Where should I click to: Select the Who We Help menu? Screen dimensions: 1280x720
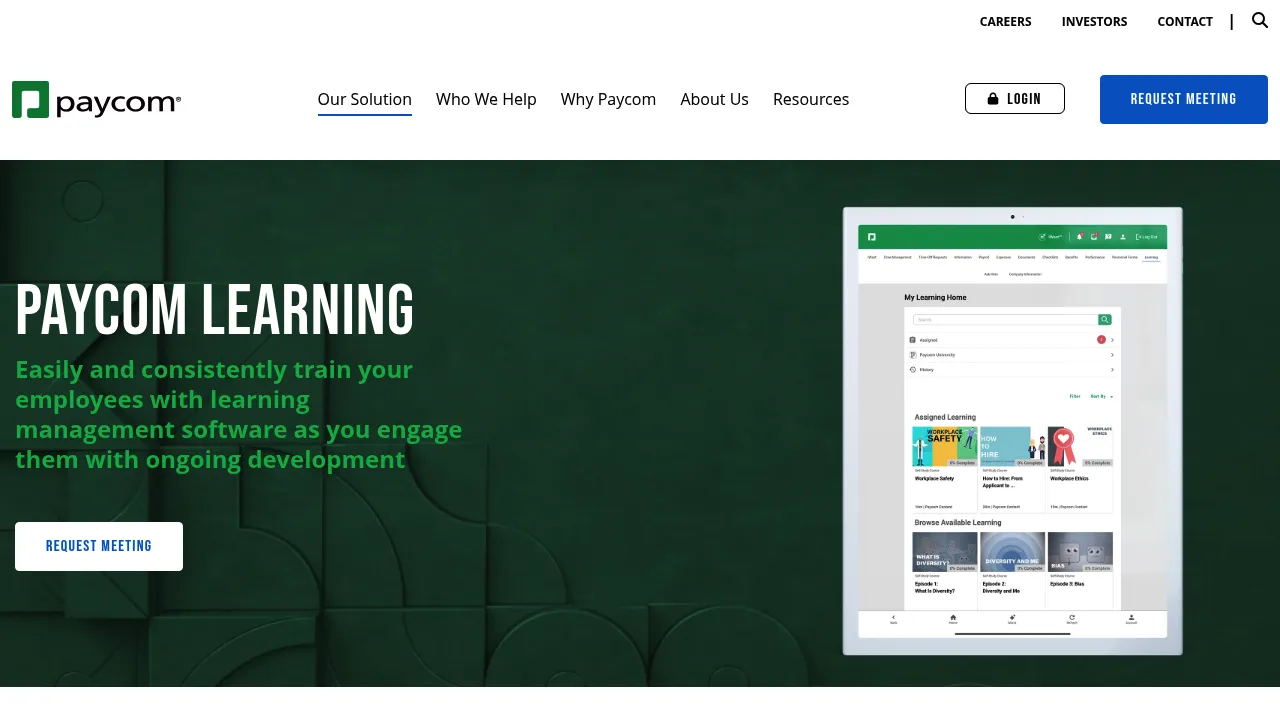486,99
